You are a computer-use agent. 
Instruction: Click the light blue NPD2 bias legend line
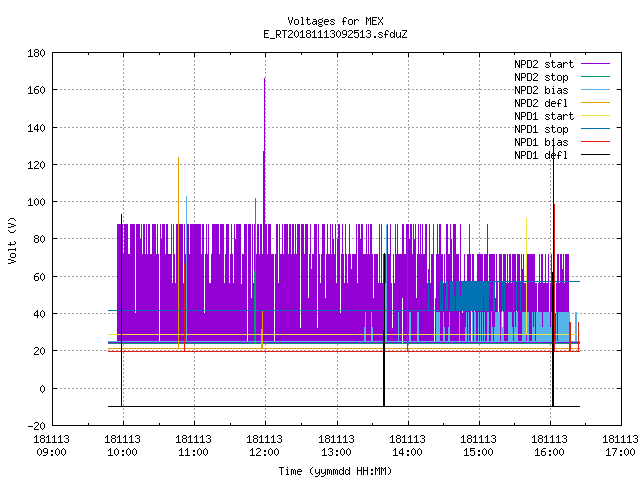click(x=596, y=90)
